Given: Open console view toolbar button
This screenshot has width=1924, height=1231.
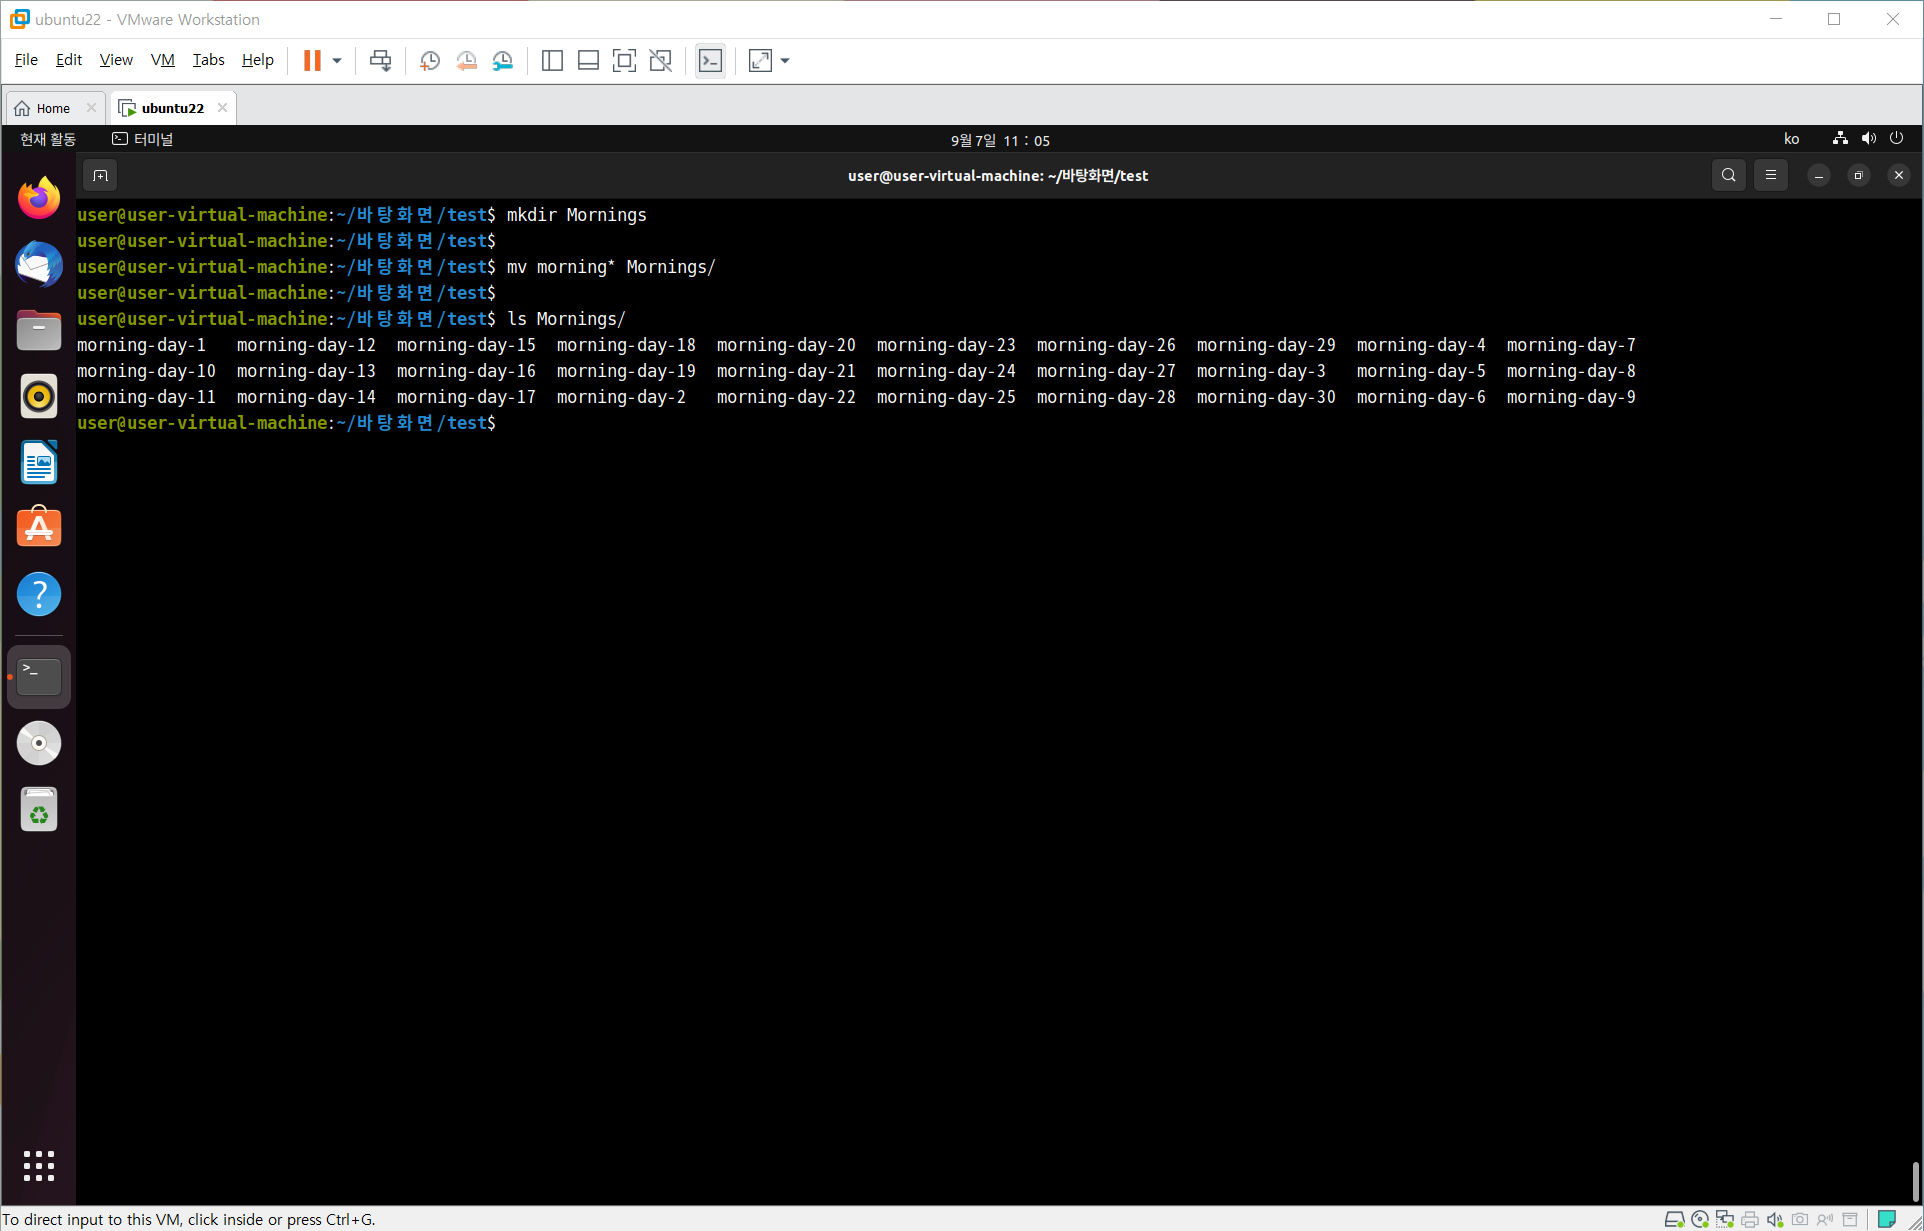Looking at the screenshot, I should (x=710, y=61).
